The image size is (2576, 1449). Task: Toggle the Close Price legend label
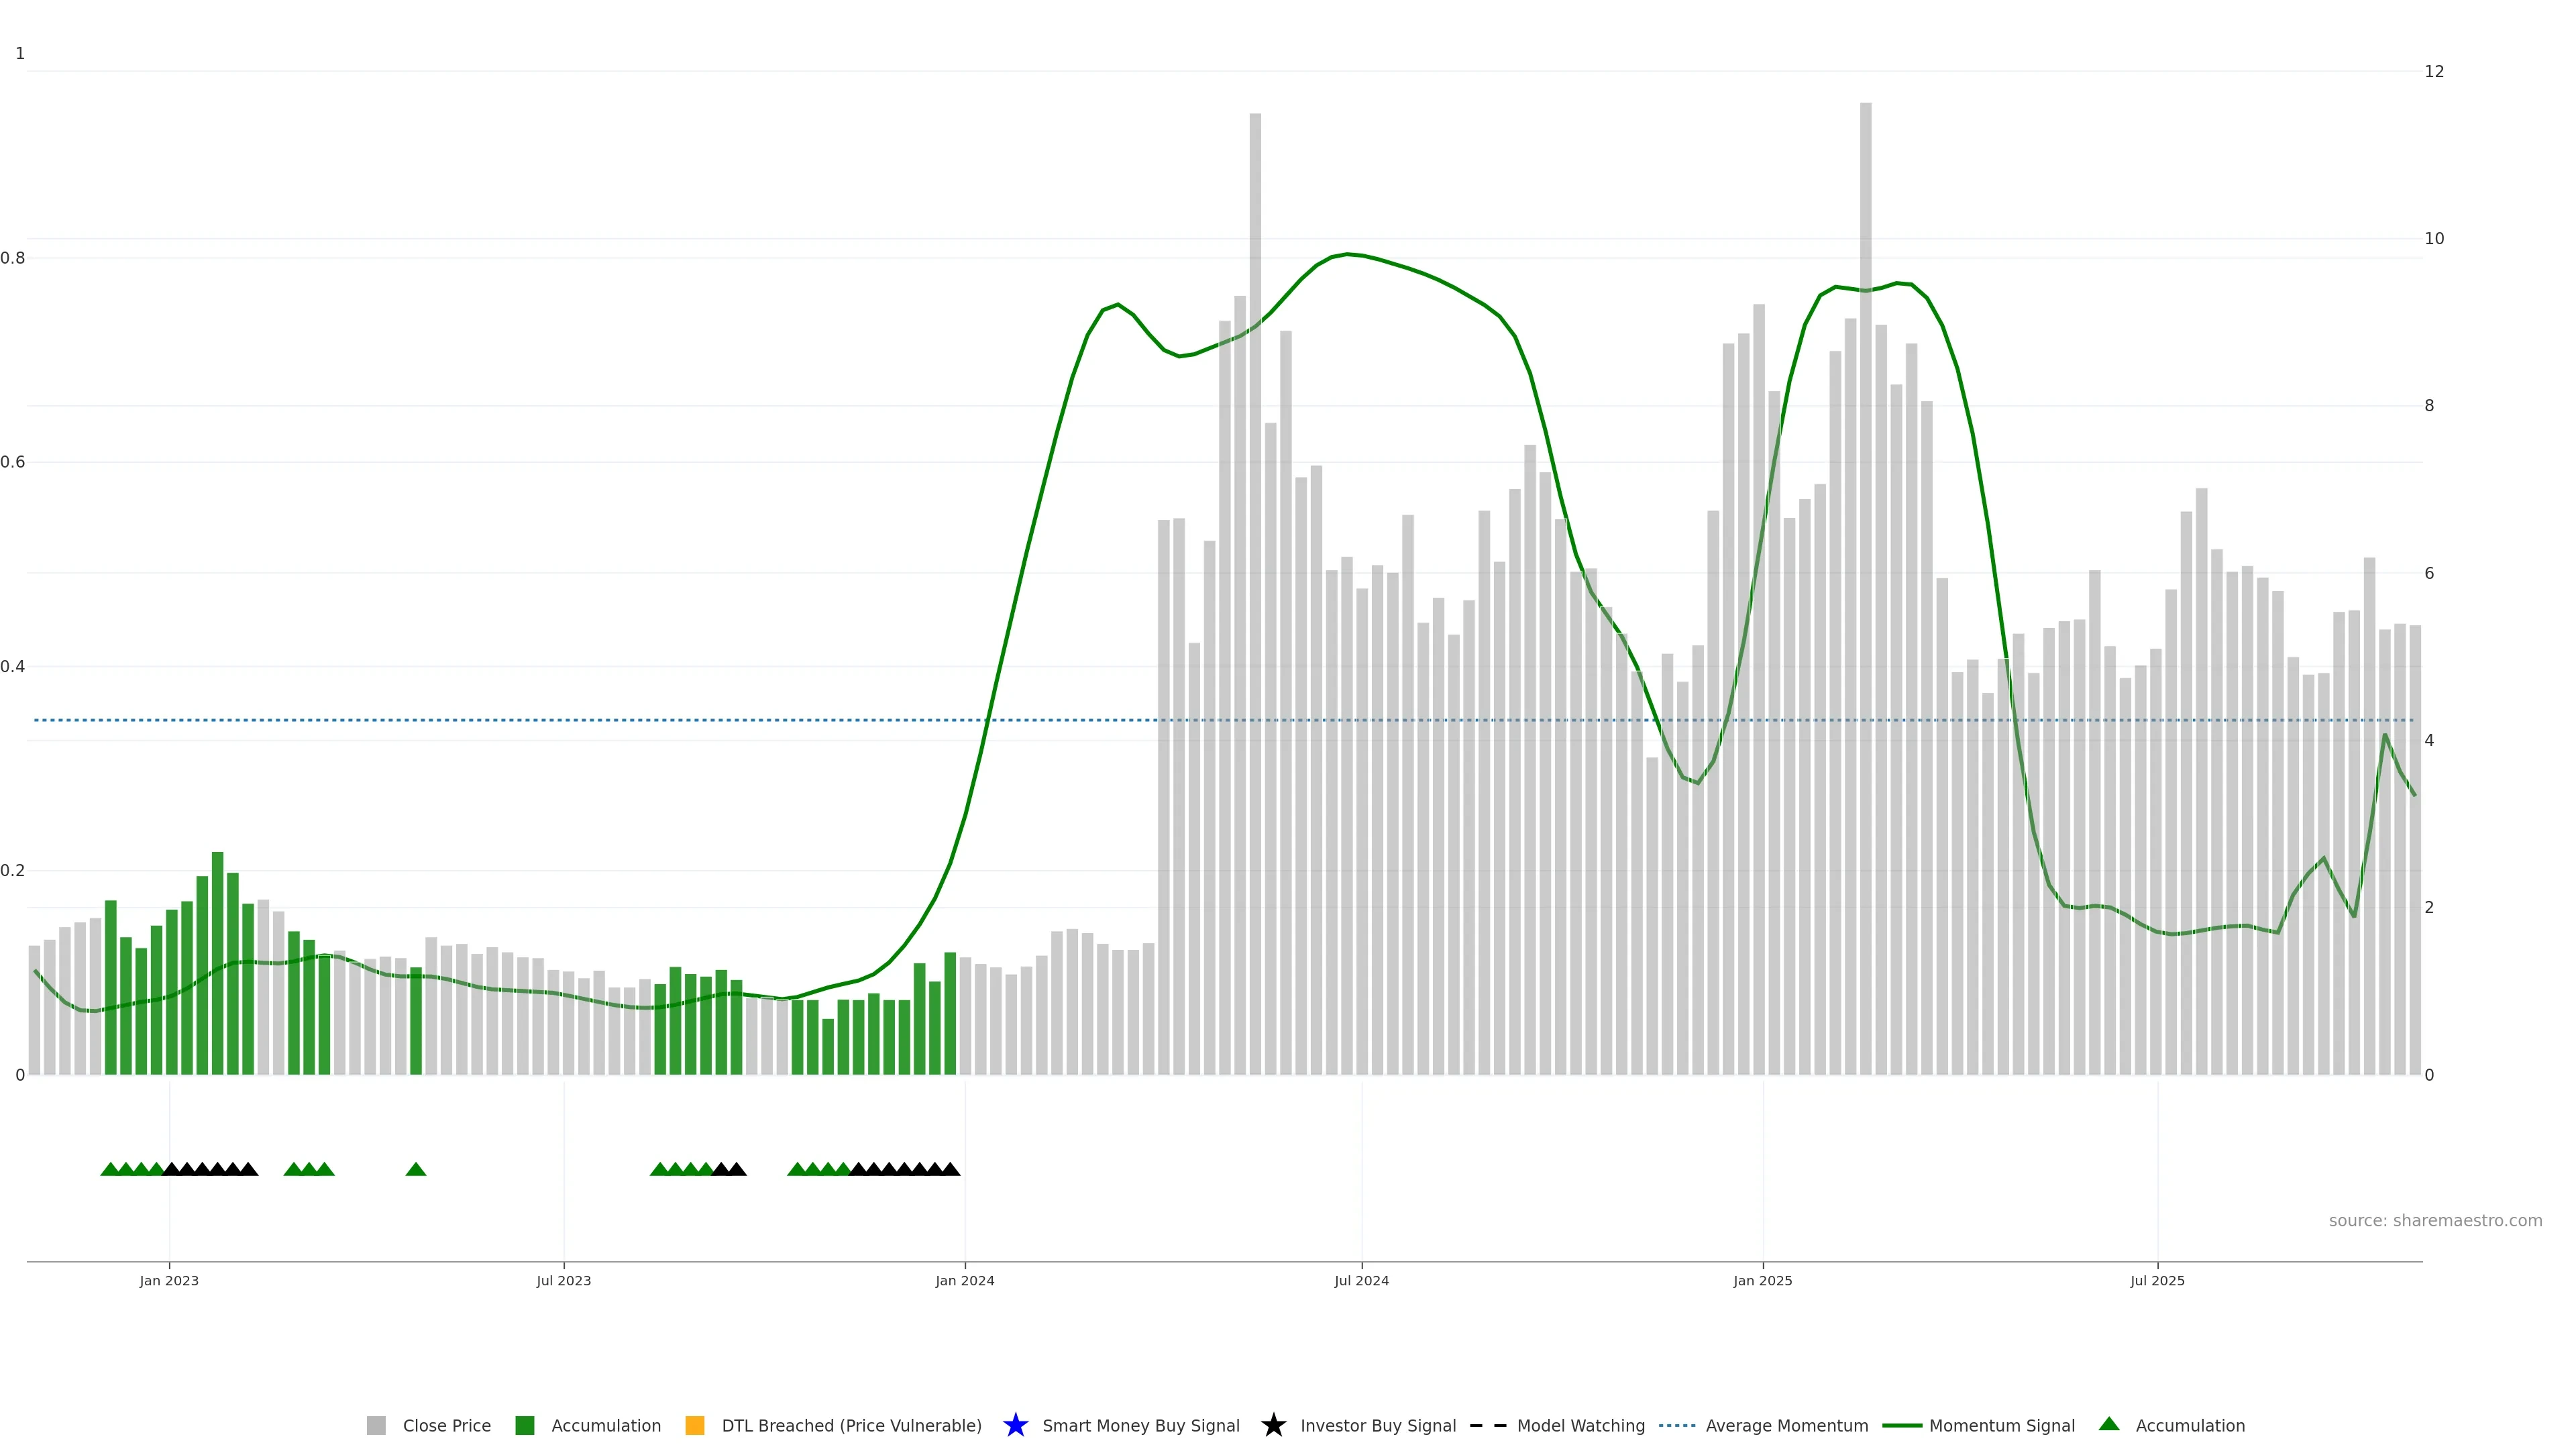(x=446, y=1425)
